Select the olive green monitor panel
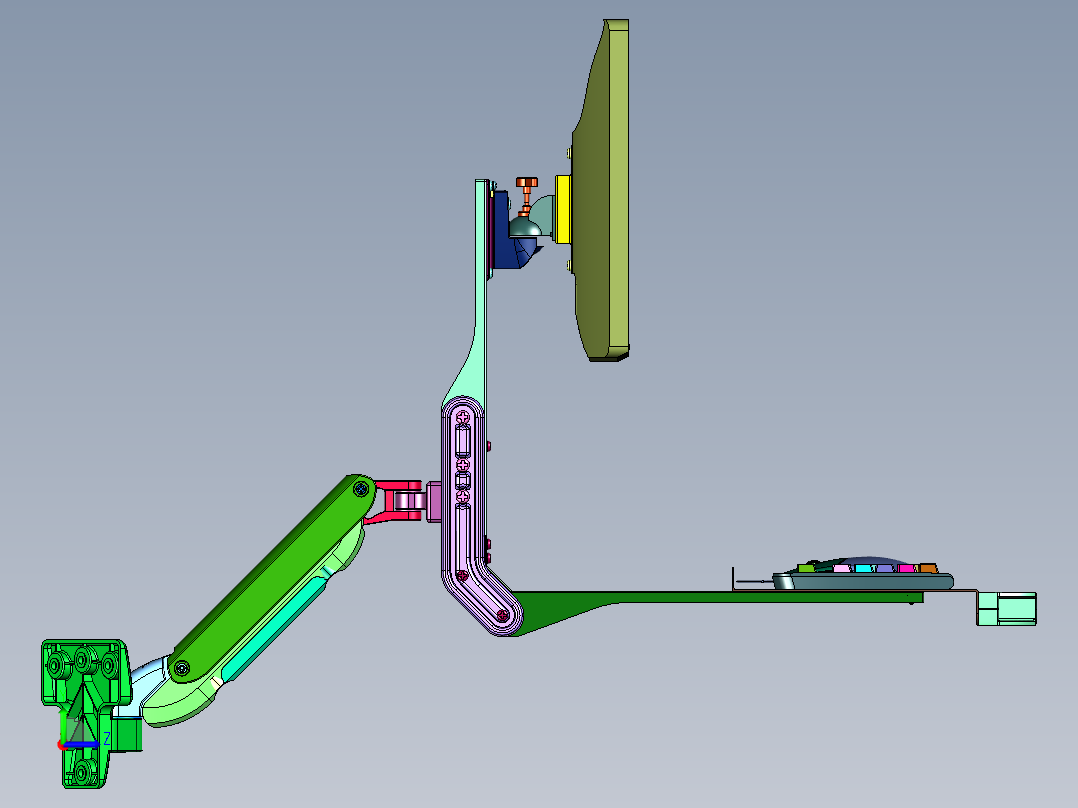Screen dimensions: 1078x808 pos(602,190)
